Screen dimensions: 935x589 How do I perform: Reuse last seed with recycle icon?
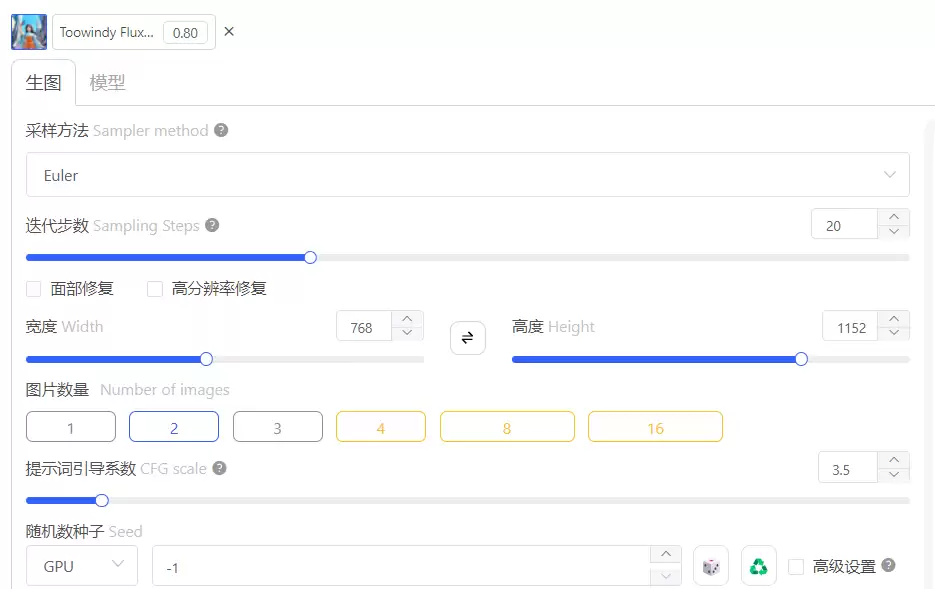tap(758, 566)
